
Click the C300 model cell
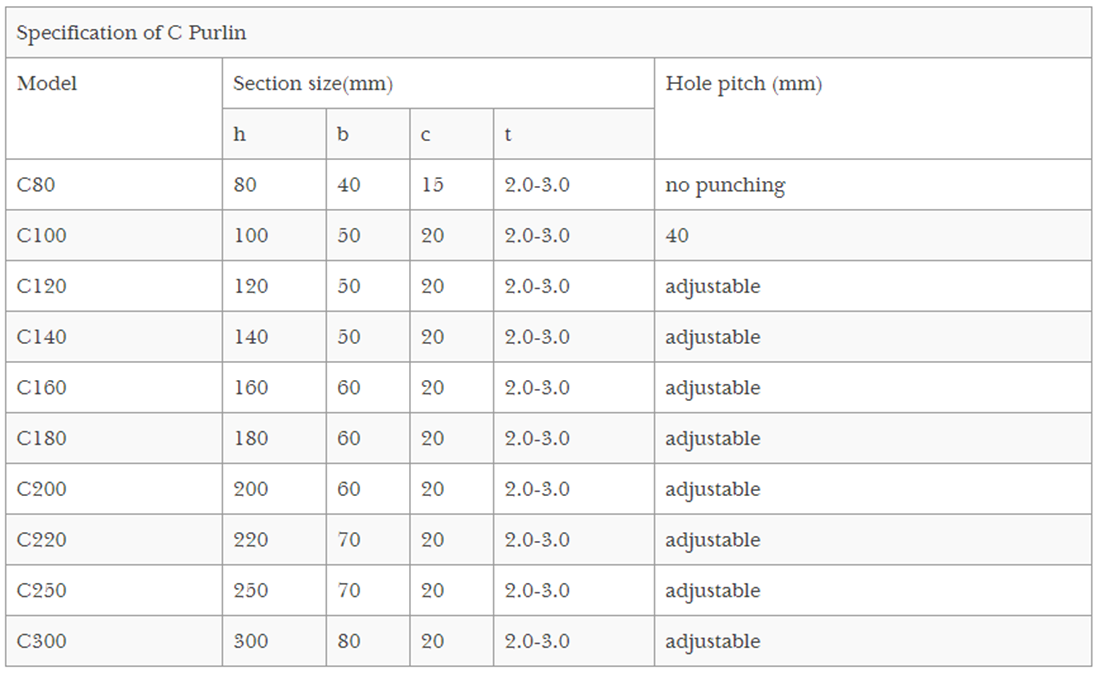point(42,641)
